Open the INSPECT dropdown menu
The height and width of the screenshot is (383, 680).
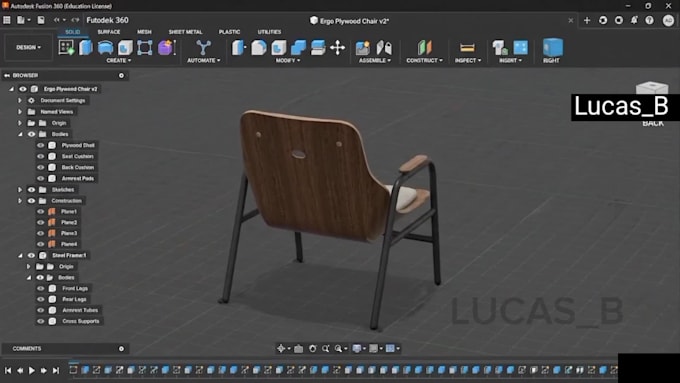tap(468, 61)
